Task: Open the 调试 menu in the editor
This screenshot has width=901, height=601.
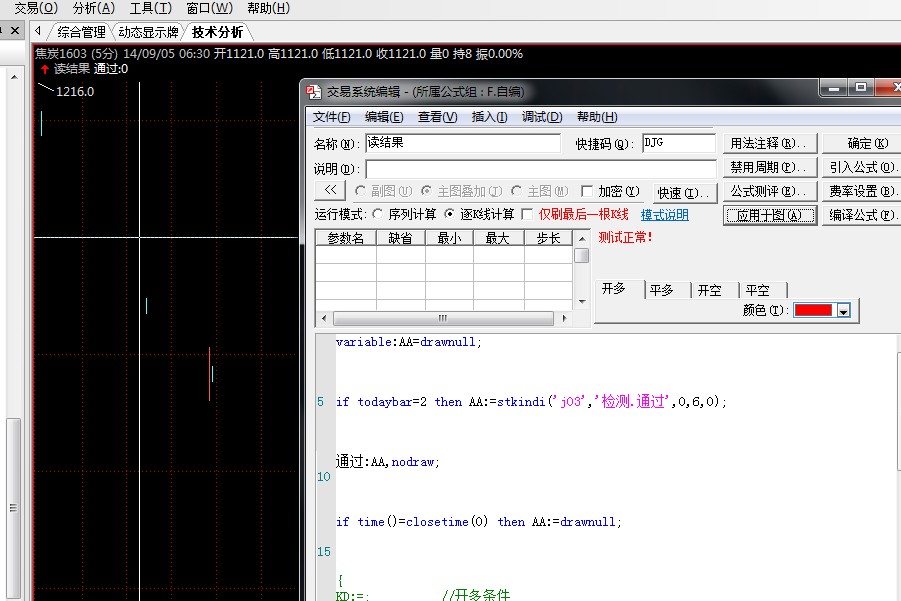Action: [541, 117]
